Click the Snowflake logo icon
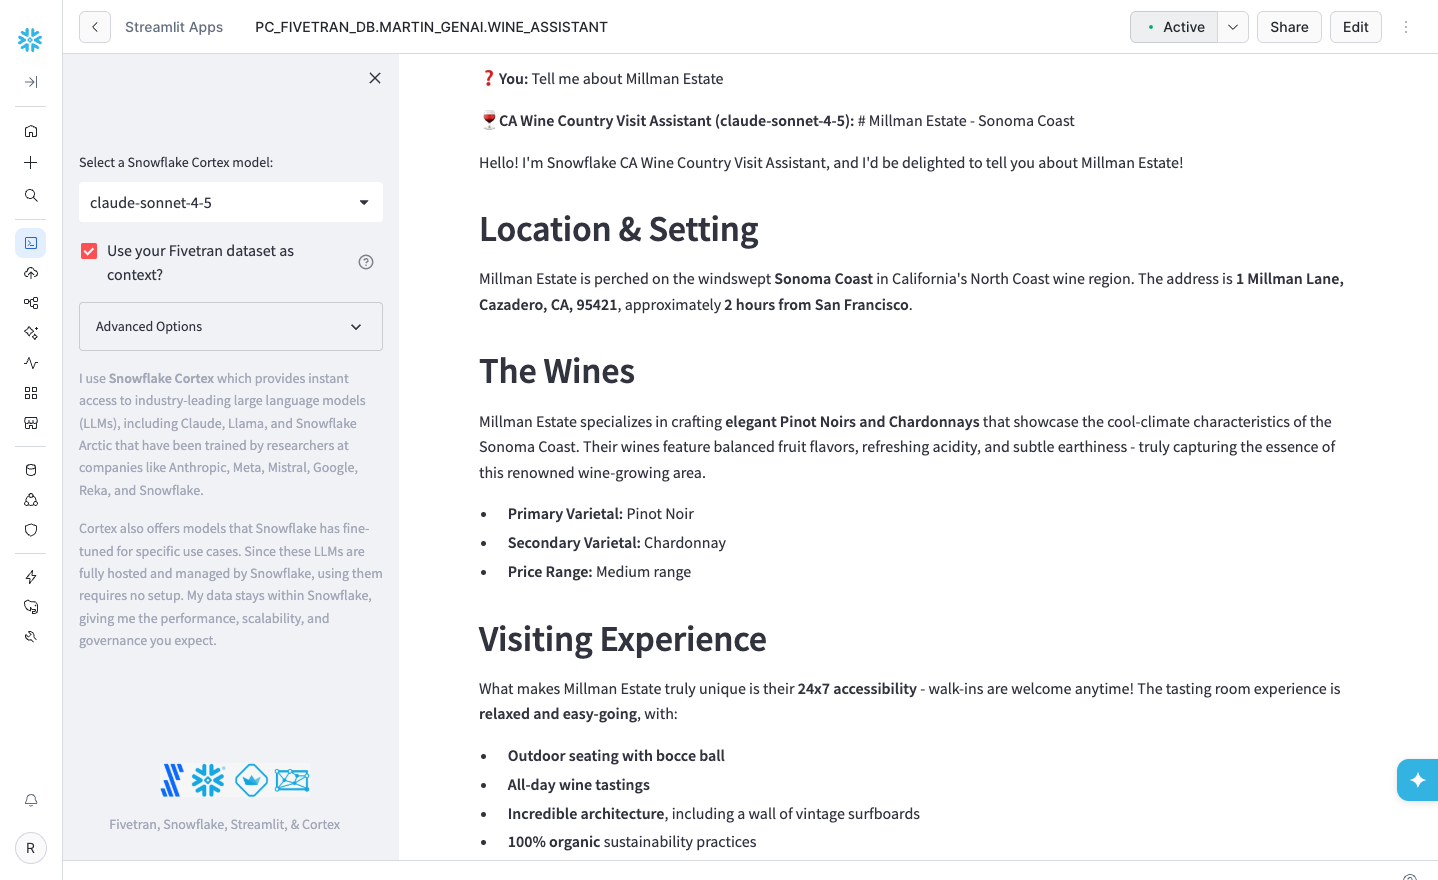1438x880 pixels. (30, 40)
